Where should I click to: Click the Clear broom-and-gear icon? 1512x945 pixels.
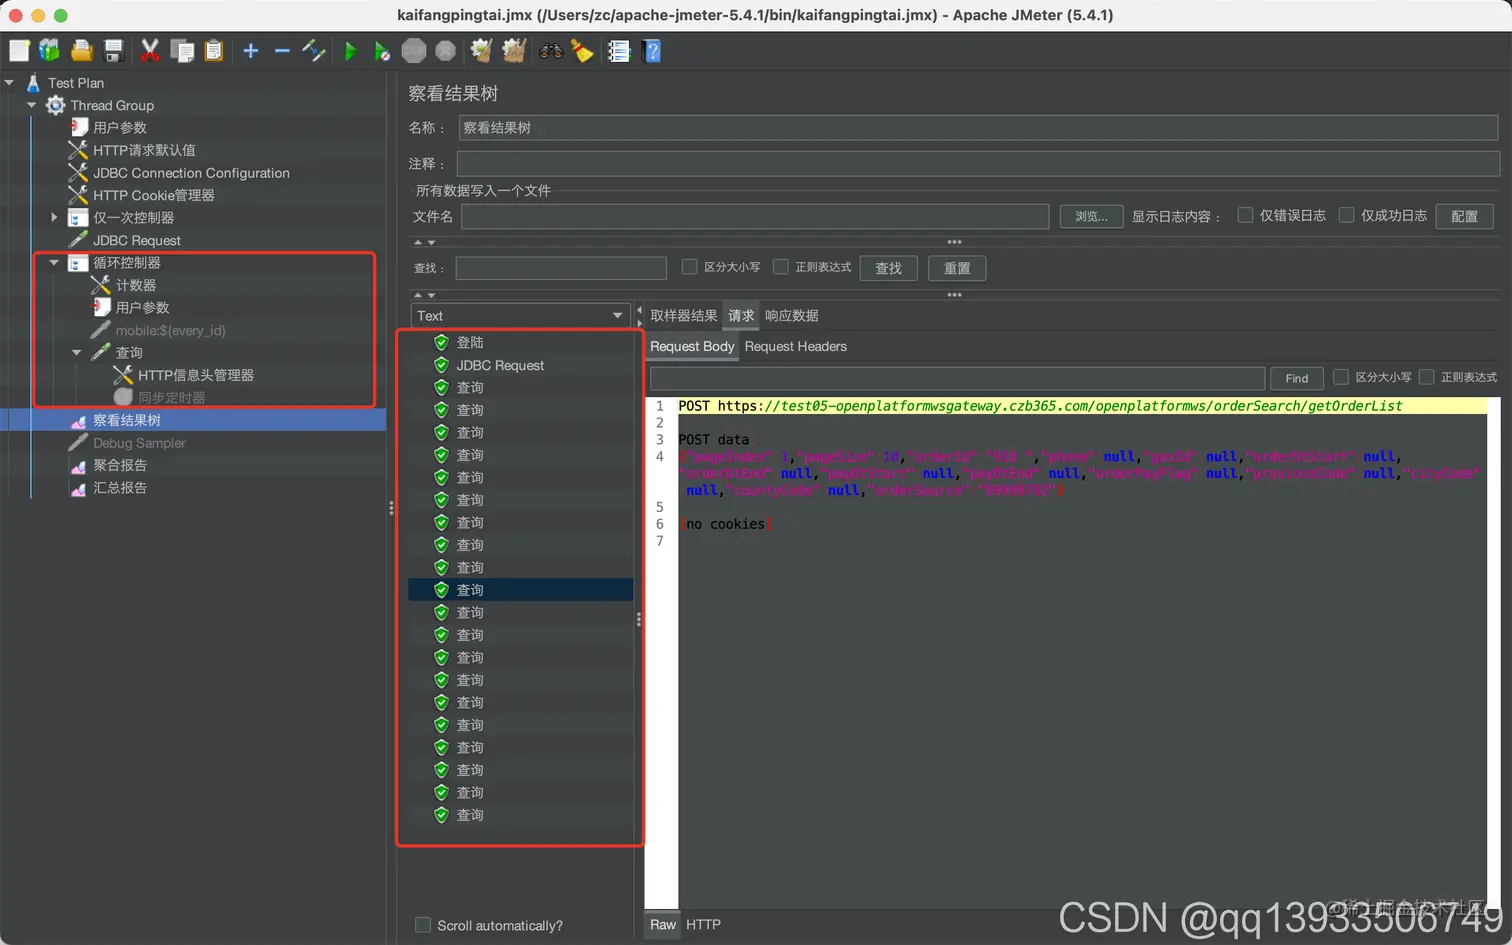point(482,50)
